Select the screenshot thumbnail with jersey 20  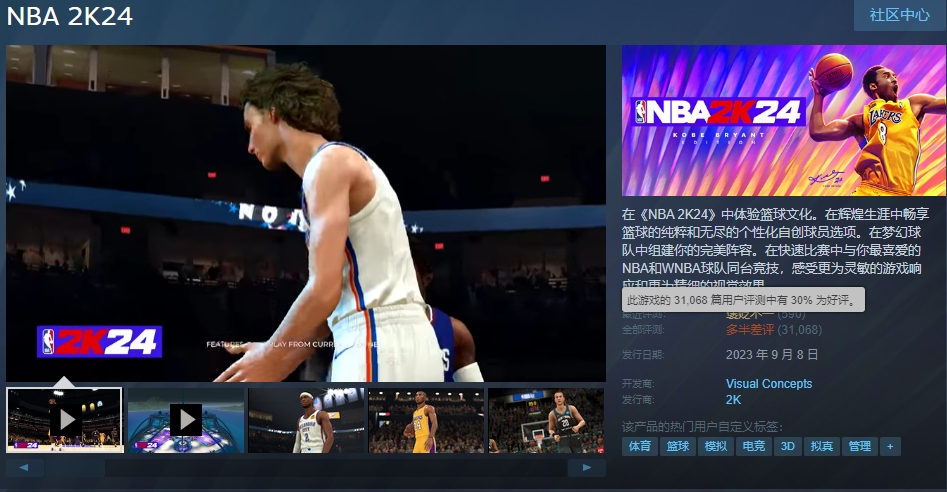point(545,420)
